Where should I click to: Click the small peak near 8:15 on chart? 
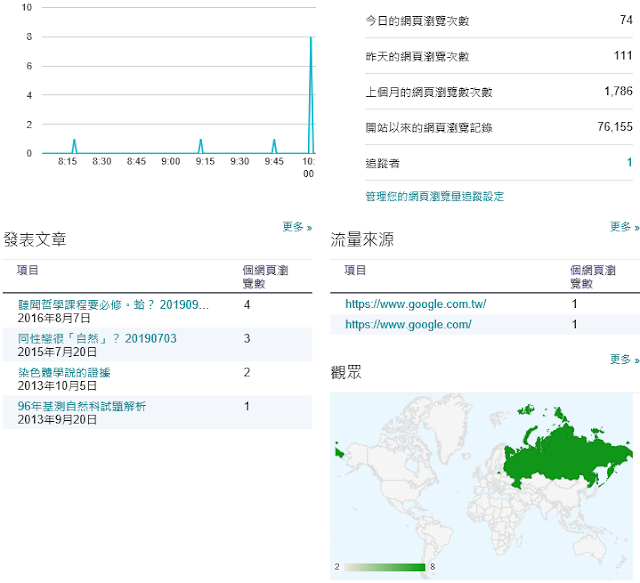[74, 146]
